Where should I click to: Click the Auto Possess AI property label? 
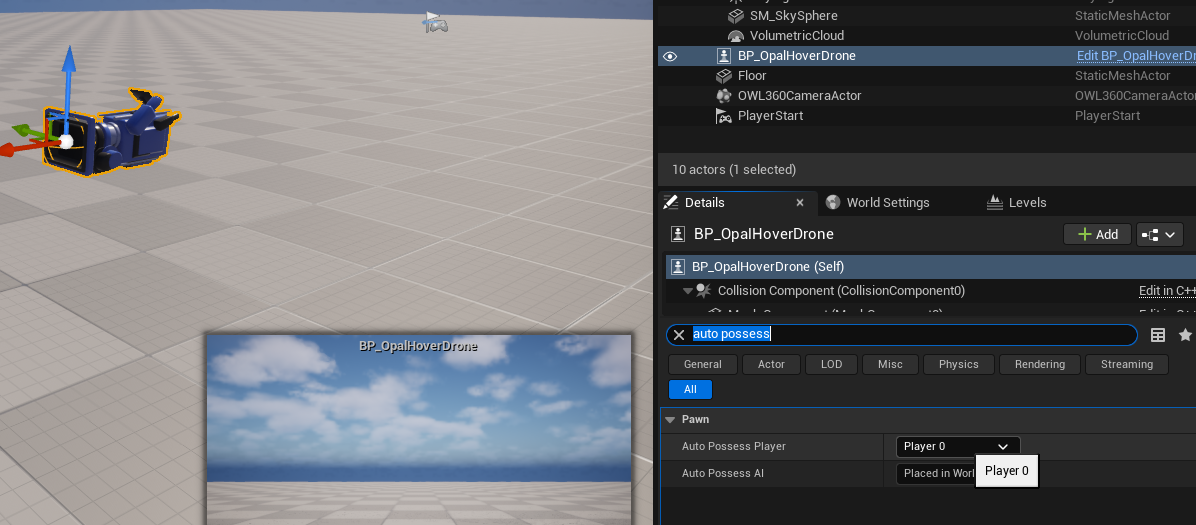(x=722, y=474)
